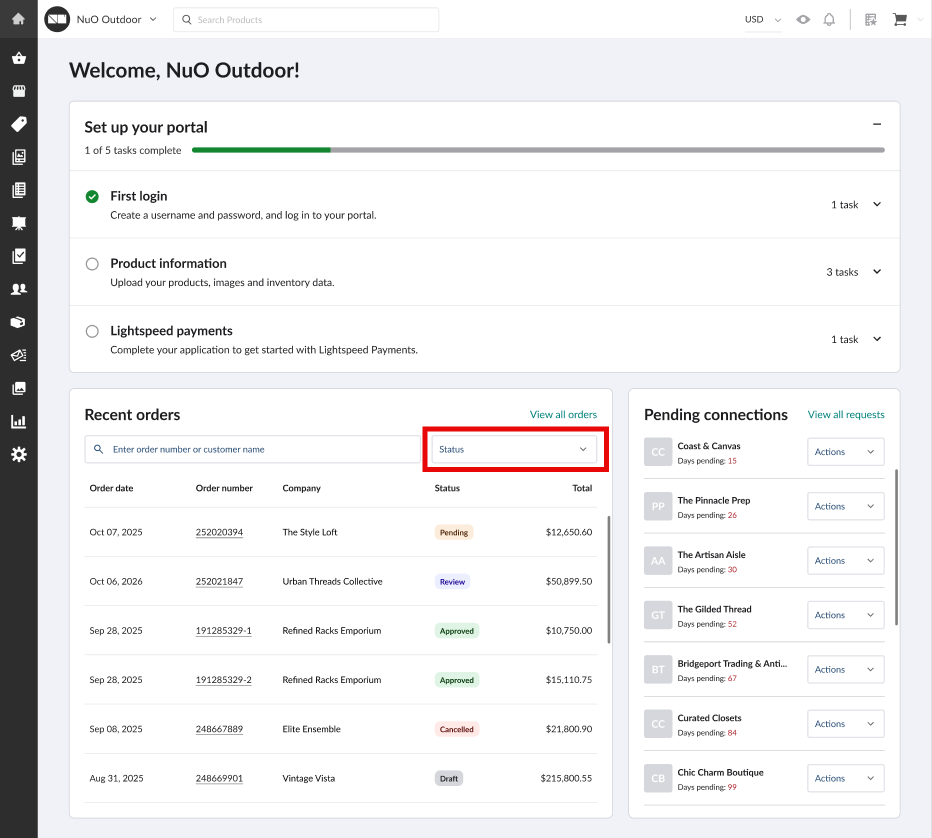
Task: Open the home icon in the sidebar
Action: [18, 19]
